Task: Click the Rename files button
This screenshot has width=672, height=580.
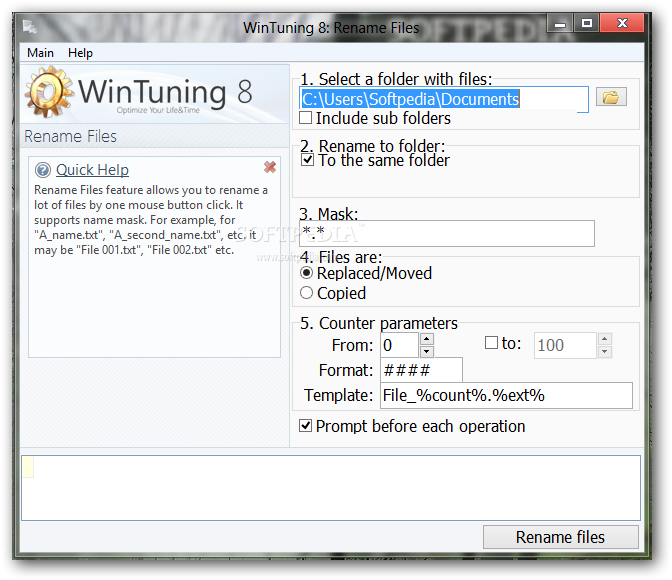Action: click(561, 537)
